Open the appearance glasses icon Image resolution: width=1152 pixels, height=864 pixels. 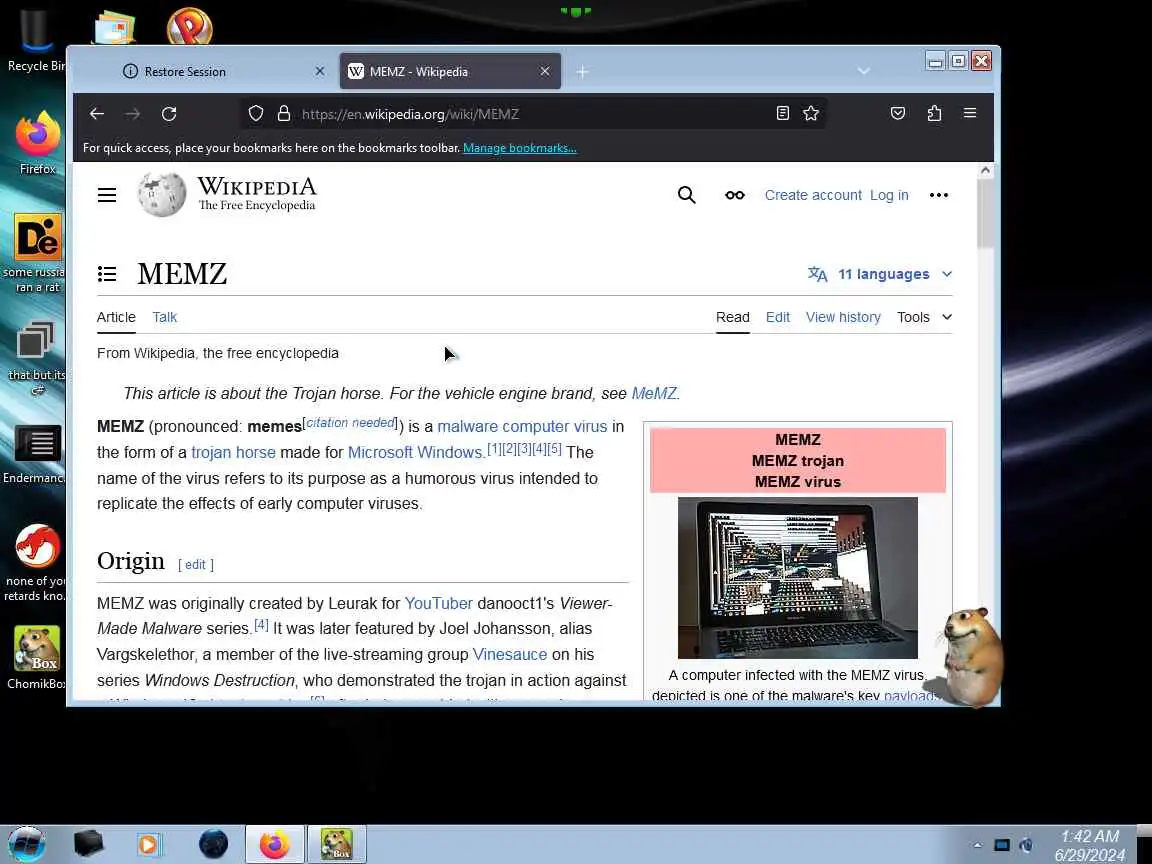click(x=735, y=195)
